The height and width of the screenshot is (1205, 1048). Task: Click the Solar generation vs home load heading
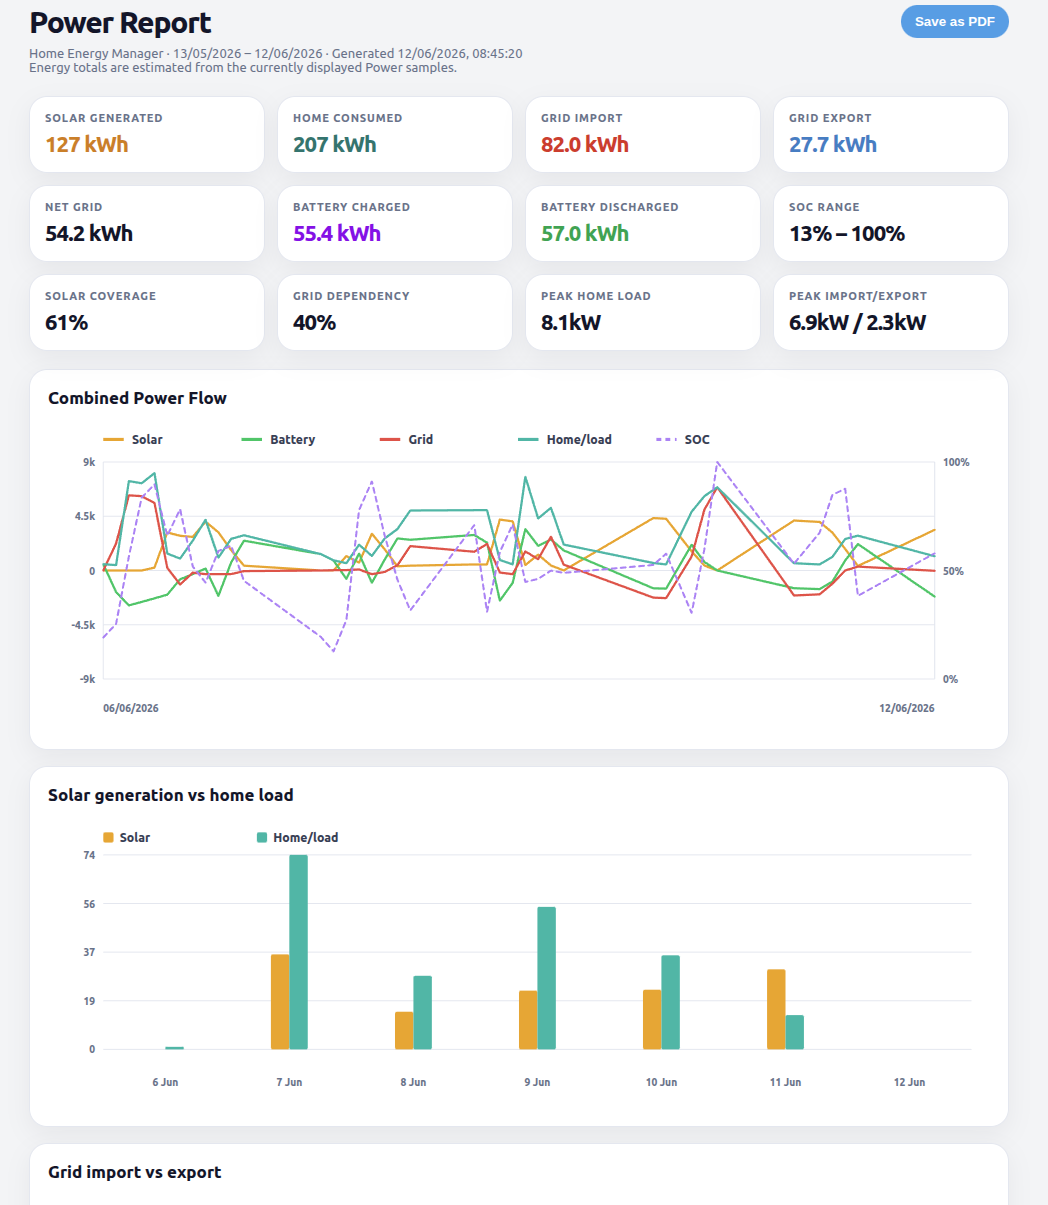tap(171, 795)
